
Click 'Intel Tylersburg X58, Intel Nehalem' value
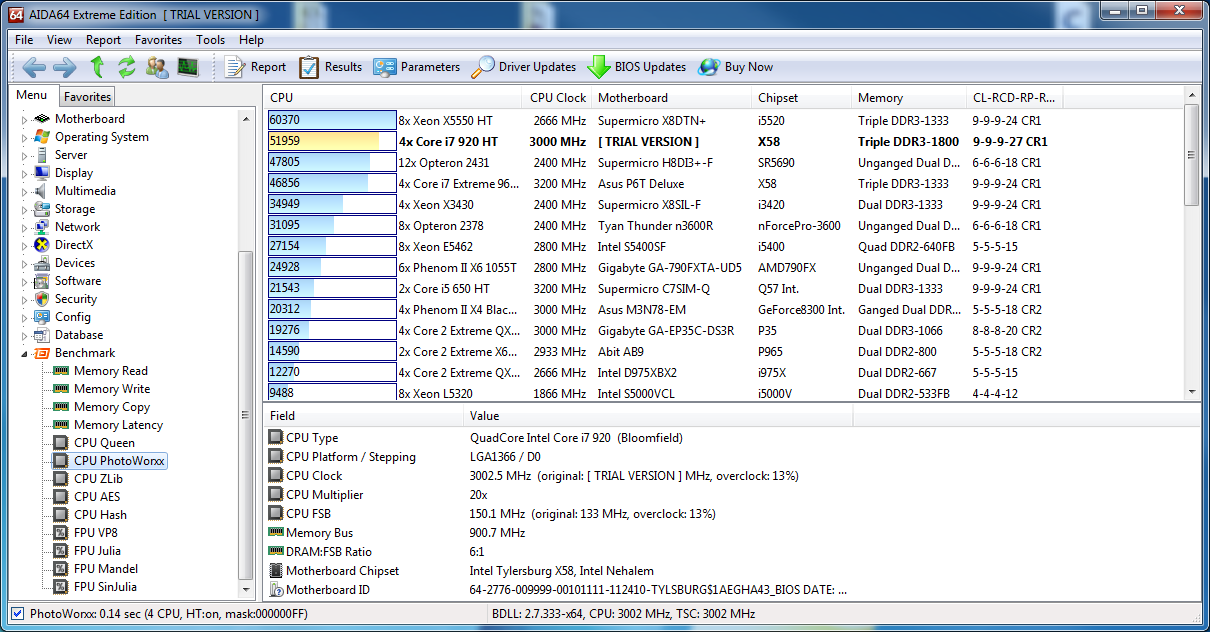click(562, 571)
